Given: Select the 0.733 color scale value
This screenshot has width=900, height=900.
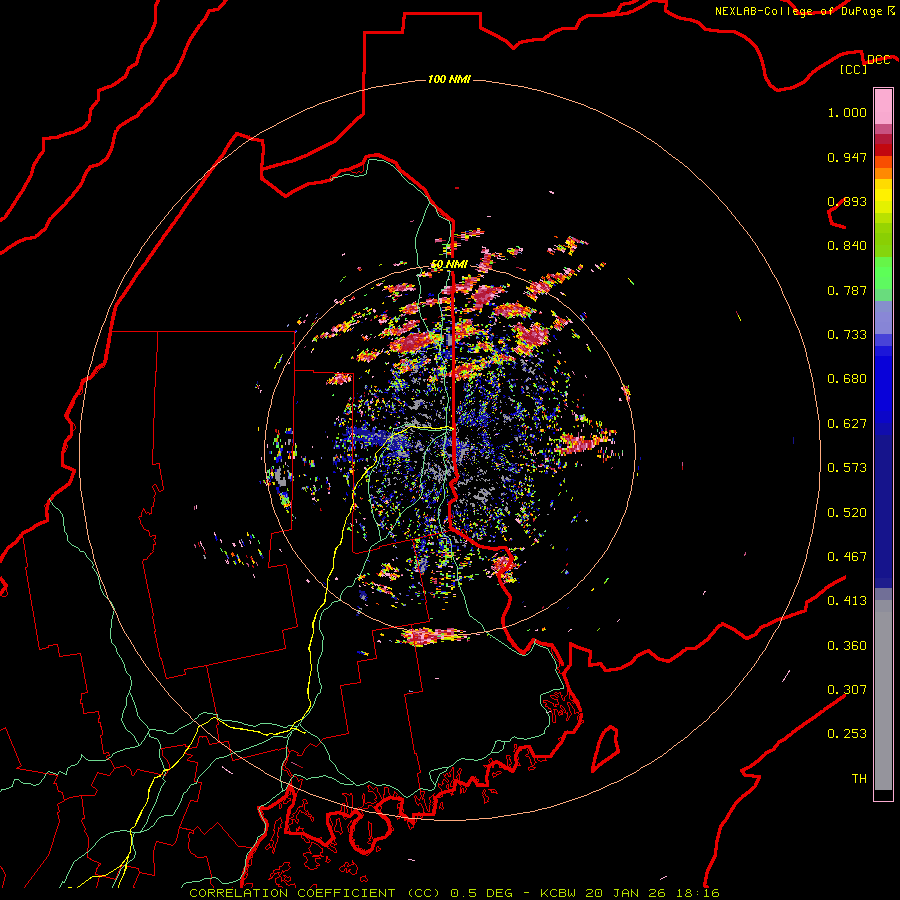Looking at the screenshot, I should click(x=847, y=335).
